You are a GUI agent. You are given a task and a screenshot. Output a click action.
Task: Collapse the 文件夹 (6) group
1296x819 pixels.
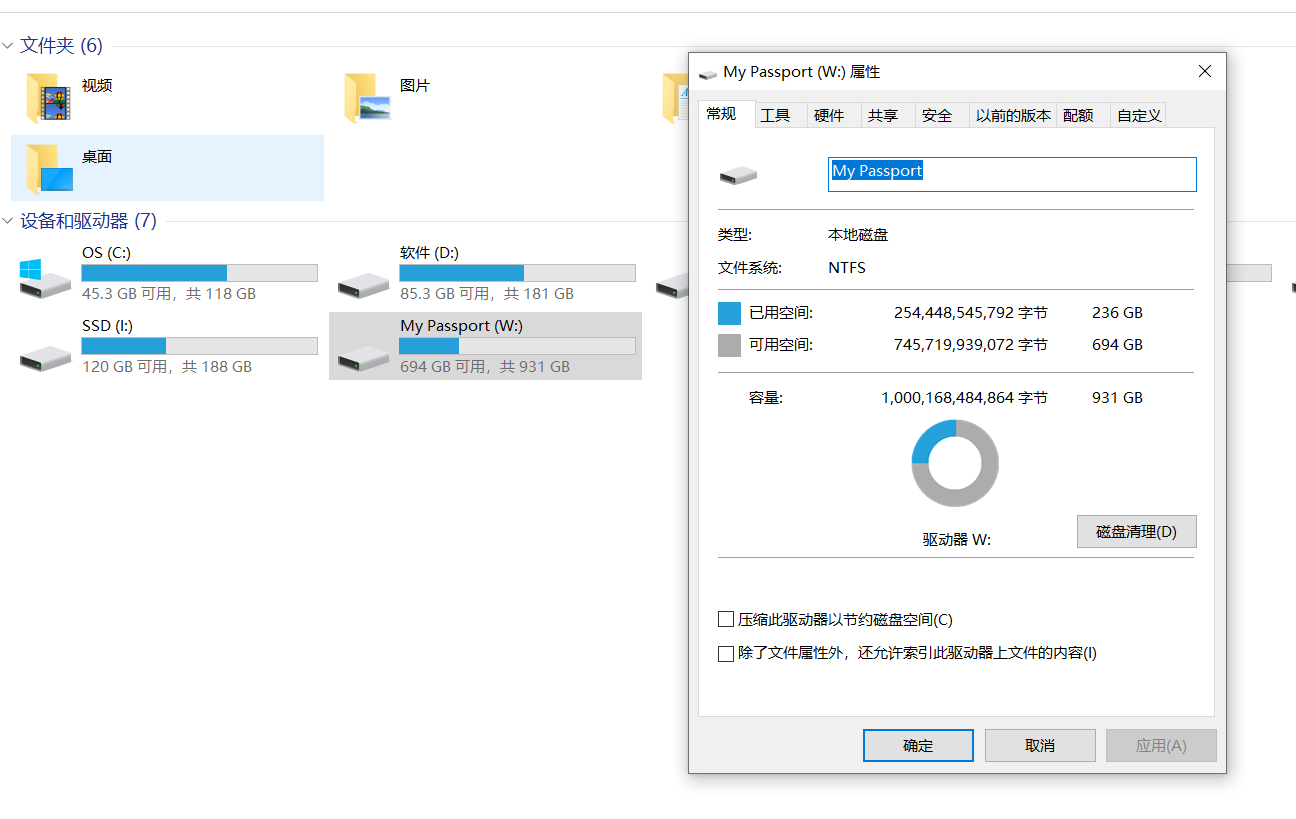pyautogui.click(x=8, y=46)
